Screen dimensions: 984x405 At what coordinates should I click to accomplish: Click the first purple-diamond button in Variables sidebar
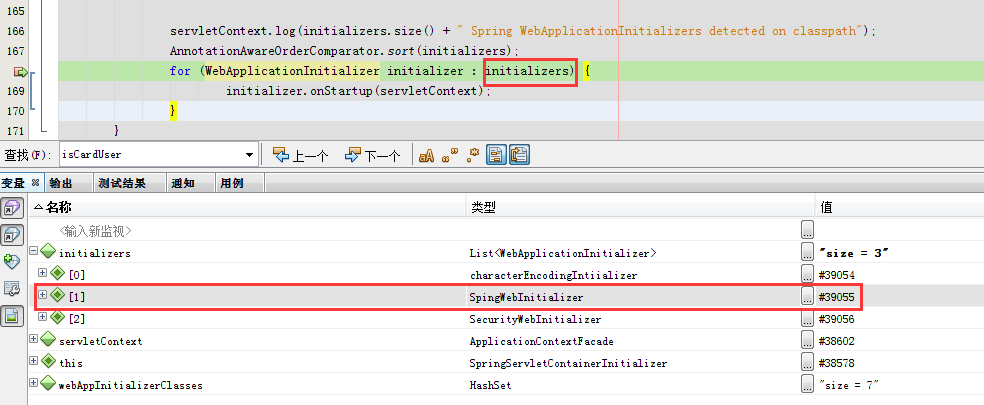coord(13,208)
